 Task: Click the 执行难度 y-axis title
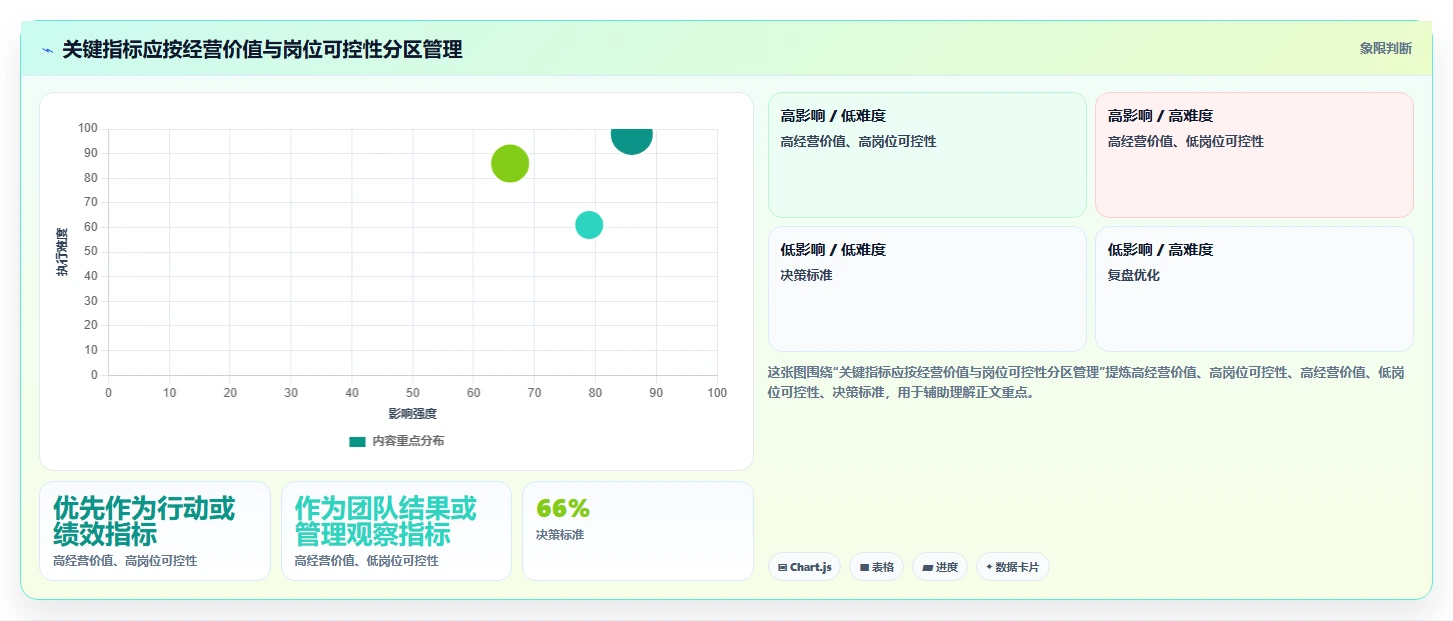tap(62, 252)
